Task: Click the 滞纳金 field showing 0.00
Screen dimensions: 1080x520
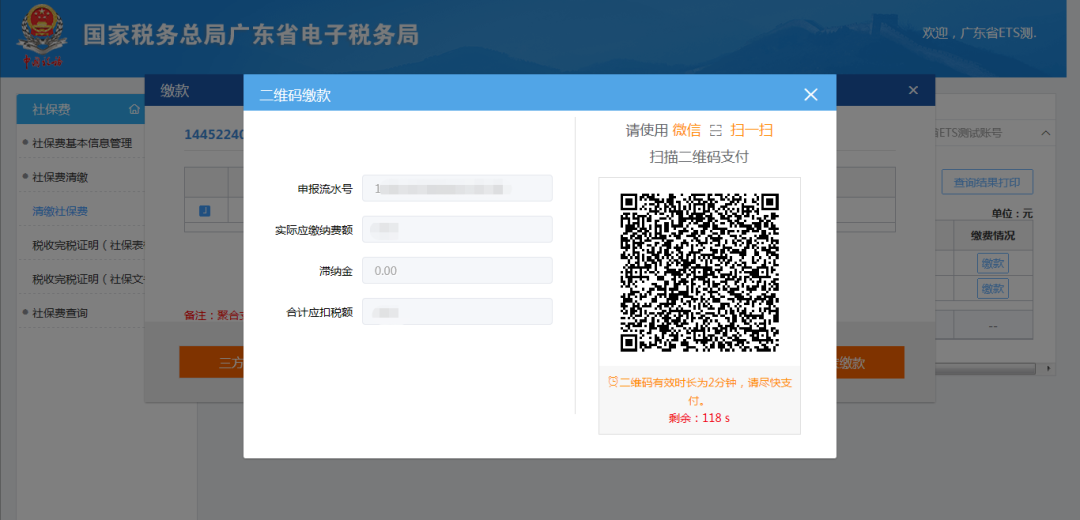Action: tap(457, 271)
